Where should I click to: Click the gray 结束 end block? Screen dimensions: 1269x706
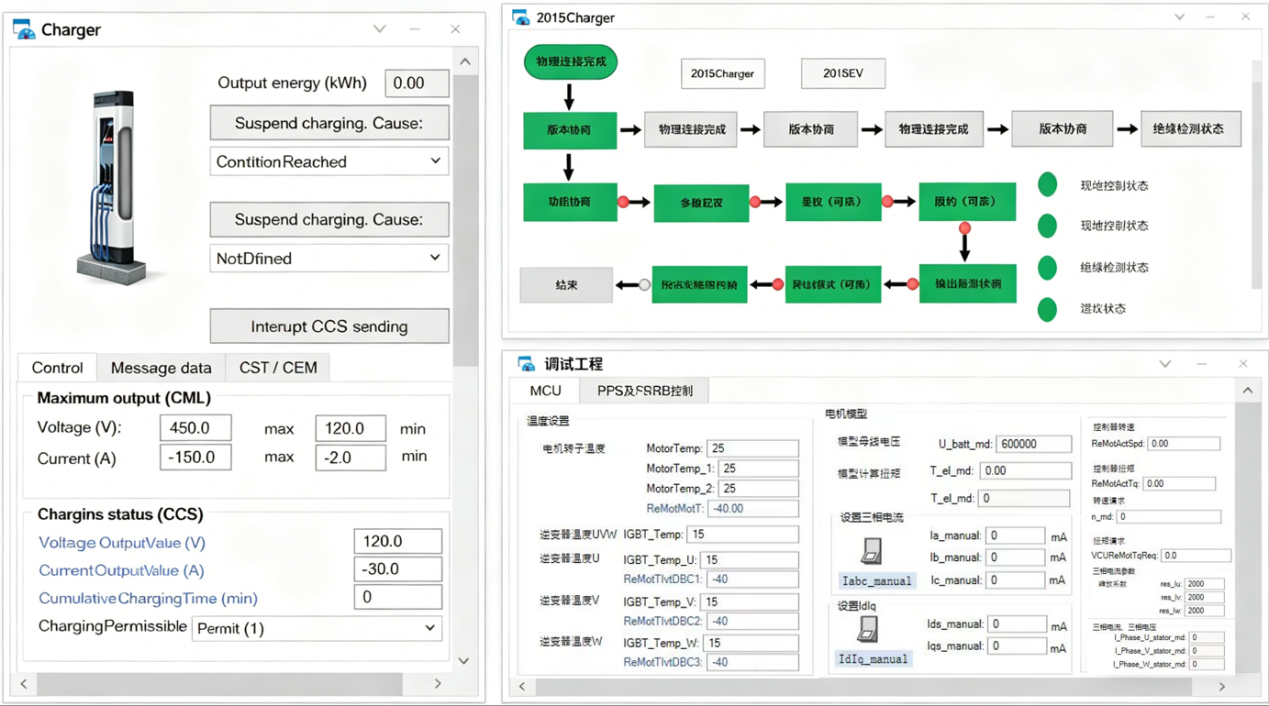point(566,285)
